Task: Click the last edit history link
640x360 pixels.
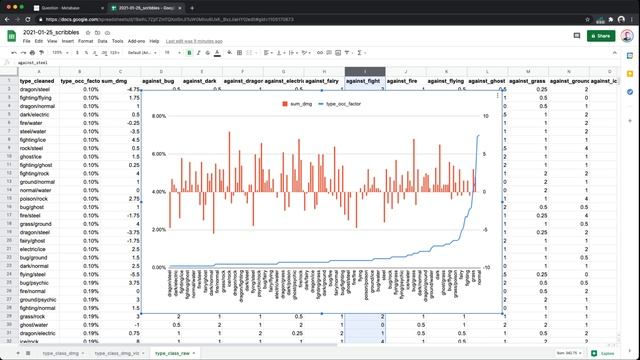Action: (194, 41)
